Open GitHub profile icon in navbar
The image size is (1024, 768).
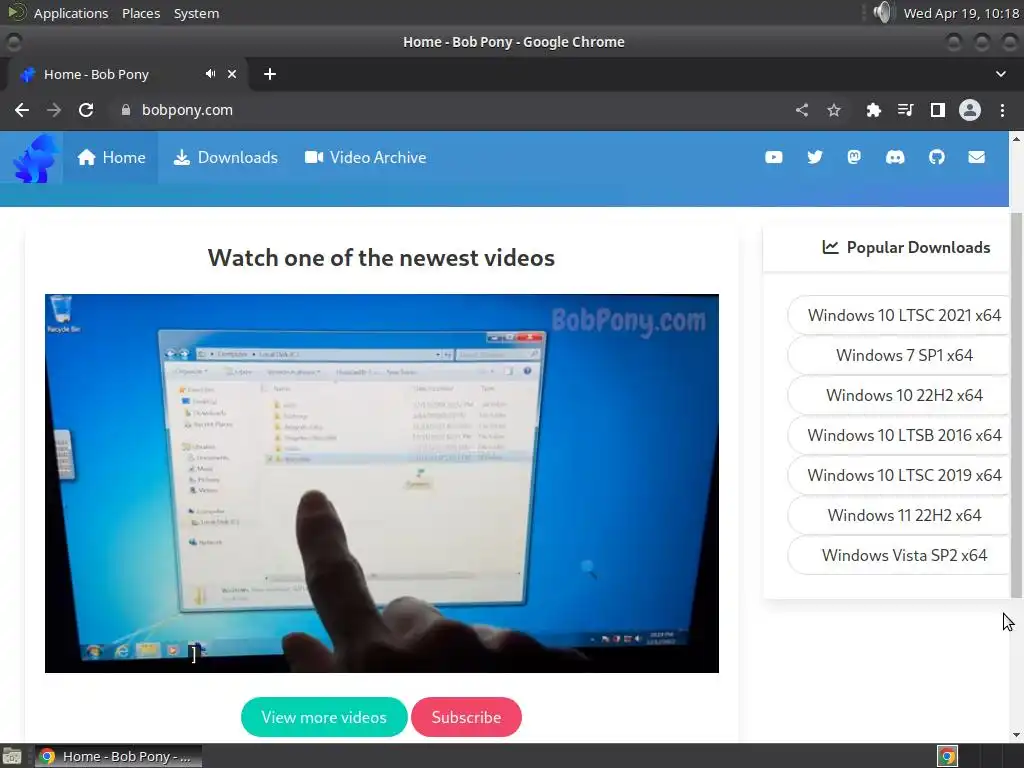click(x=936, y=157)
